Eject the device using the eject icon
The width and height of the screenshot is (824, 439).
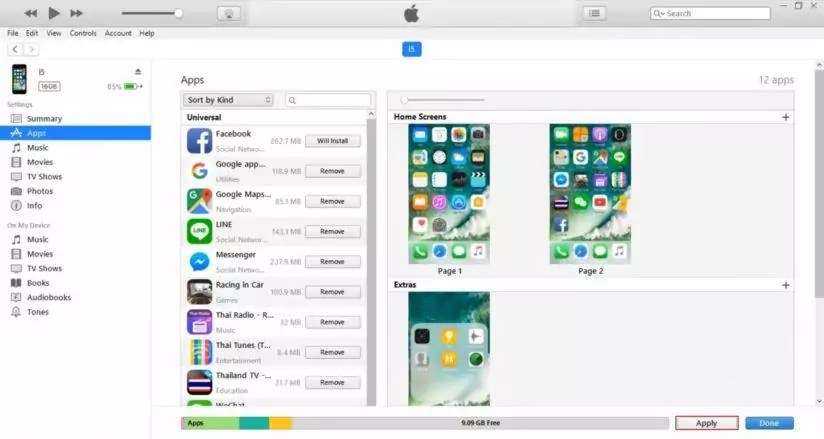tap(138, 72)
